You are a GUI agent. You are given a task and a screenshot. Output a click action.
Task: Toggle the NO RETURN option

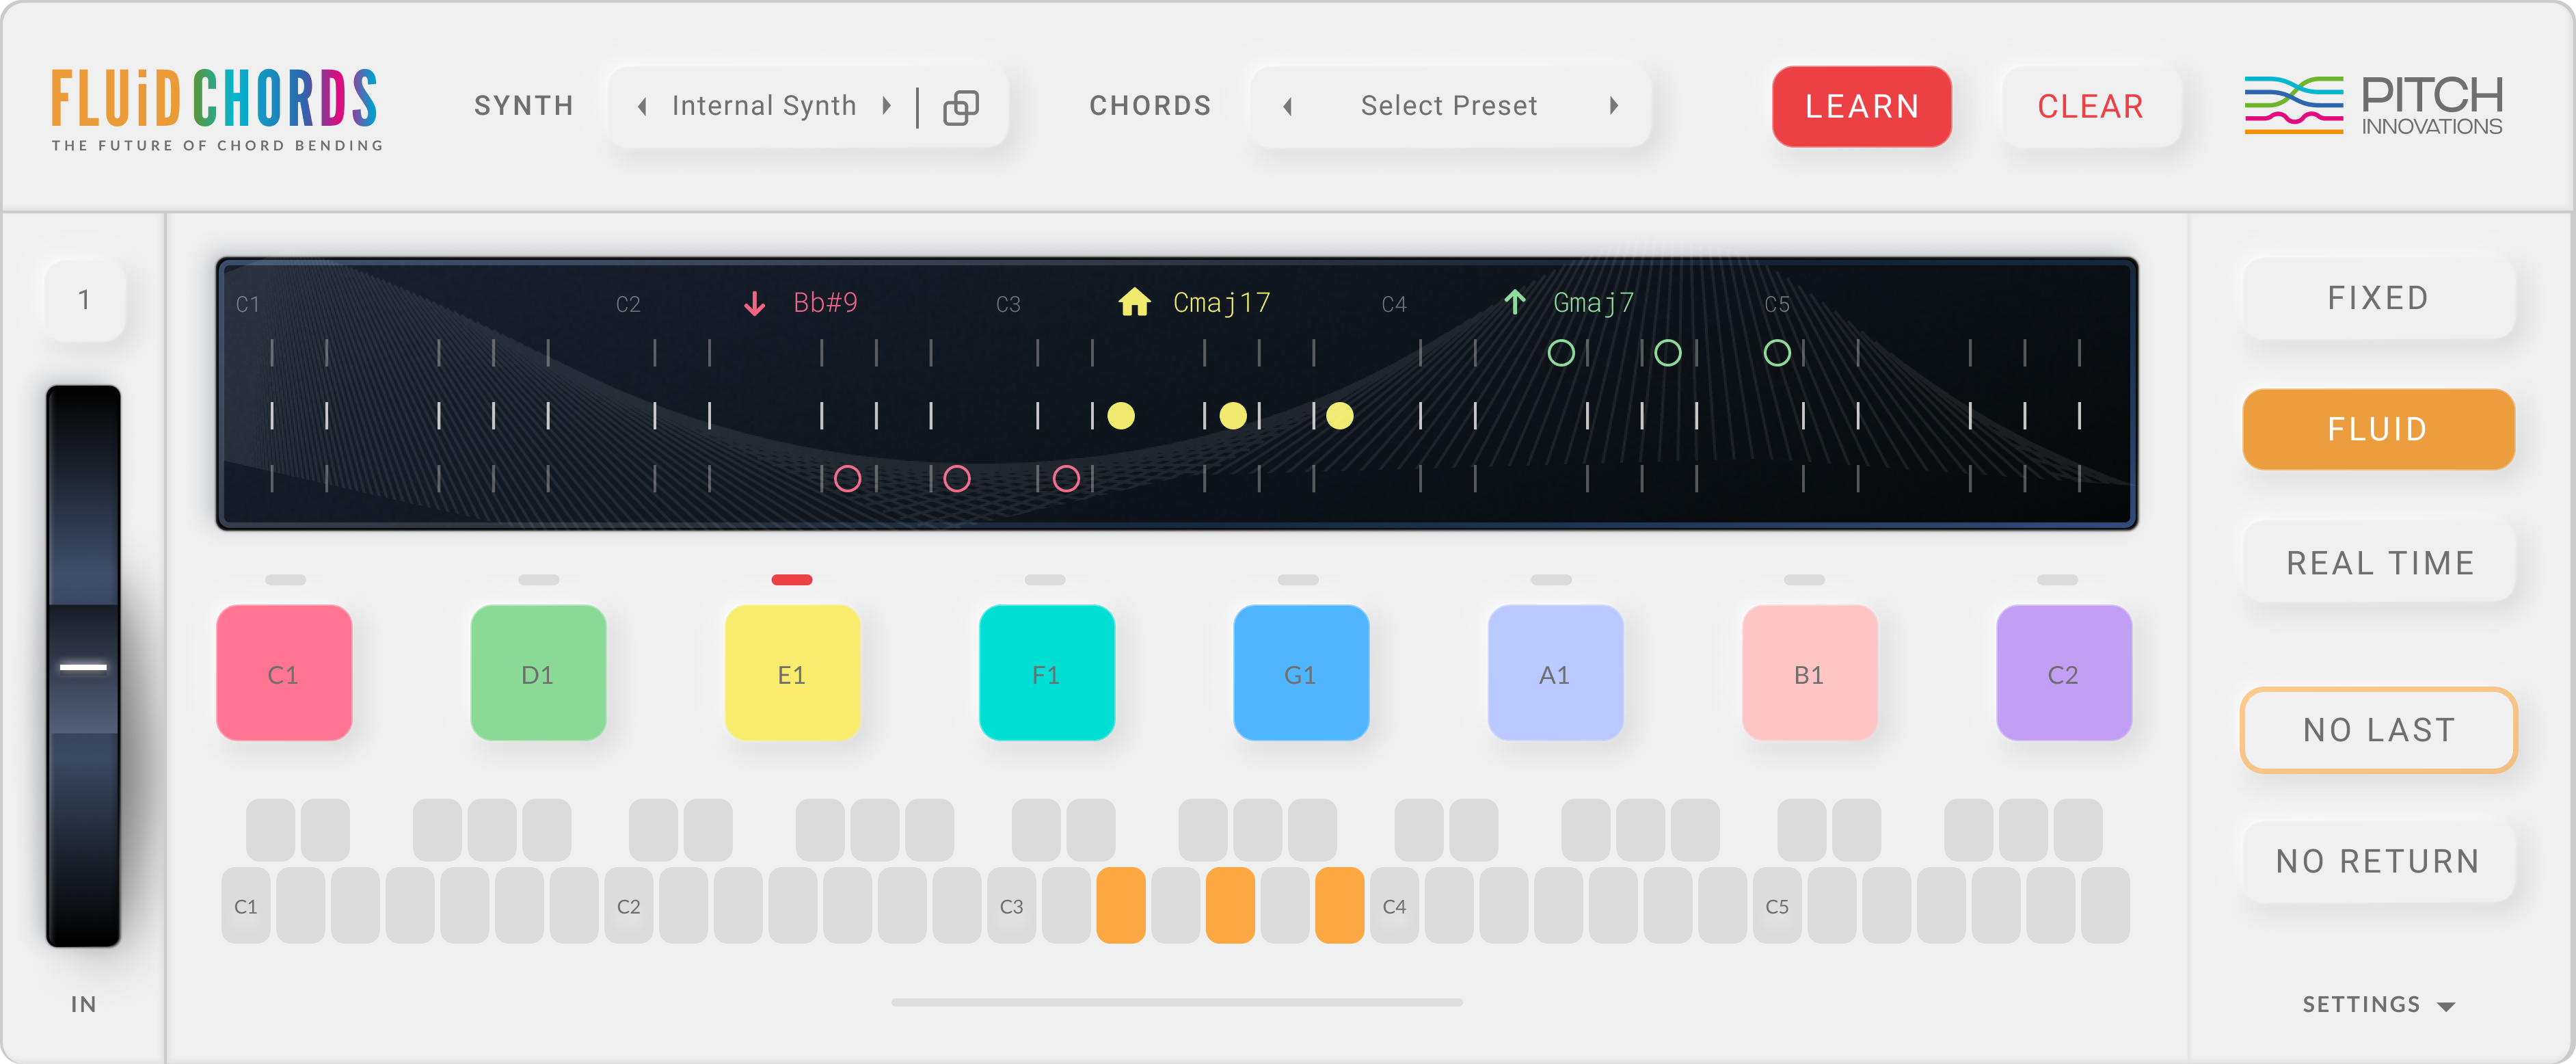pyautogui.click(x=2377, y=860)
